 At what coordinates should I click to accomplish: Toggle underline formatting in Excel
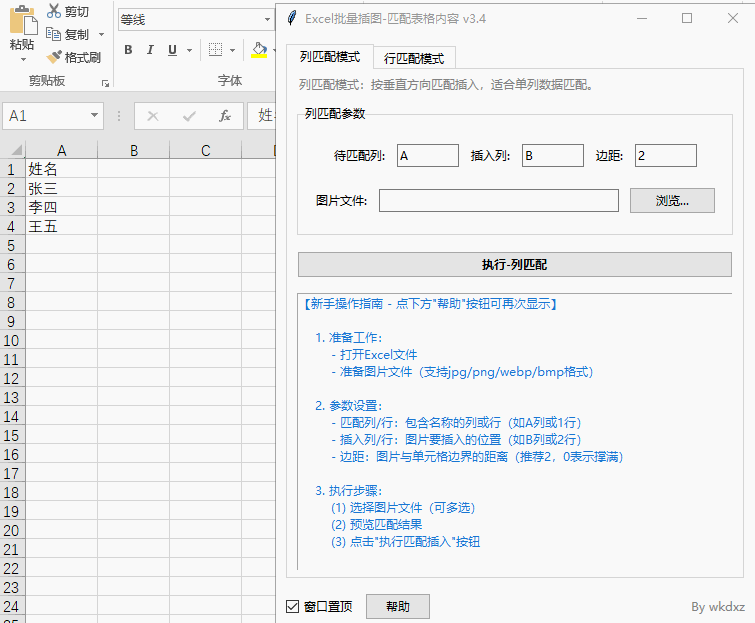pyautogui.click(x=172, y=50)
